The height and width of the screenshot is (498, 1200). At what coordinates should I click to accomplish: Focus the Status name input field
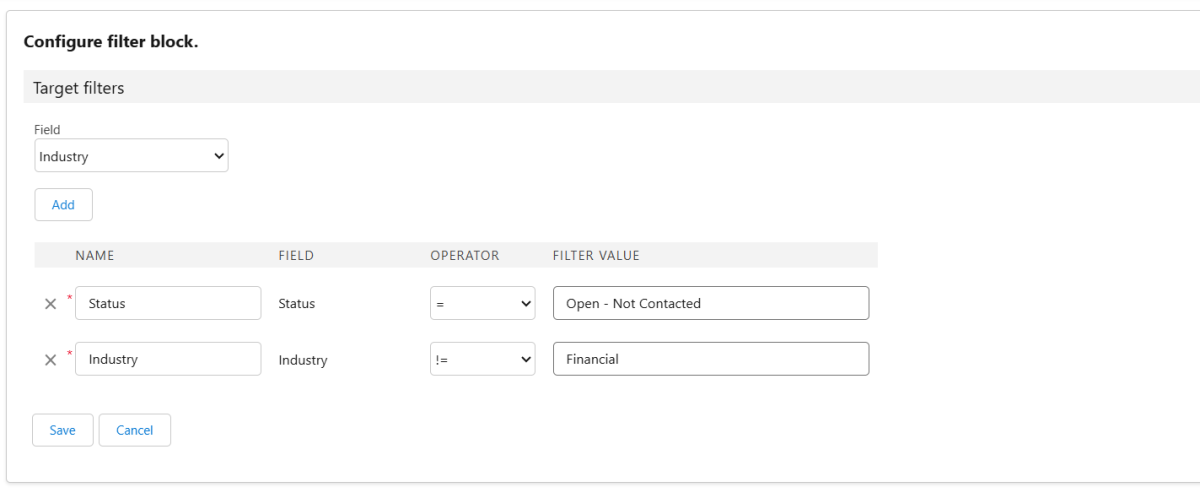coord(167,304)
